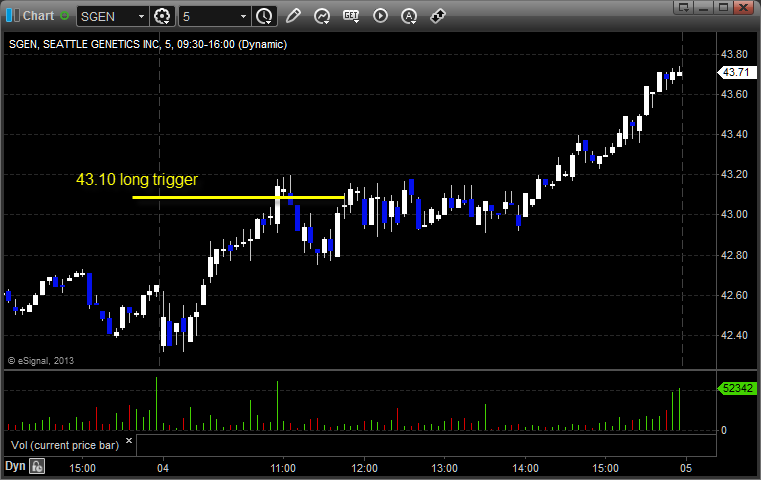Click the 42.40 price axis label
The height and width of the screenshot is (480, 761).
(734, 335)
